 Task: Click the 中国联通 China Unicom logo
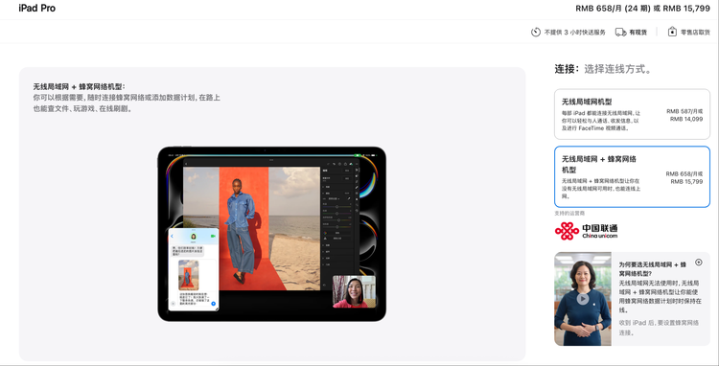pos(586,231)
